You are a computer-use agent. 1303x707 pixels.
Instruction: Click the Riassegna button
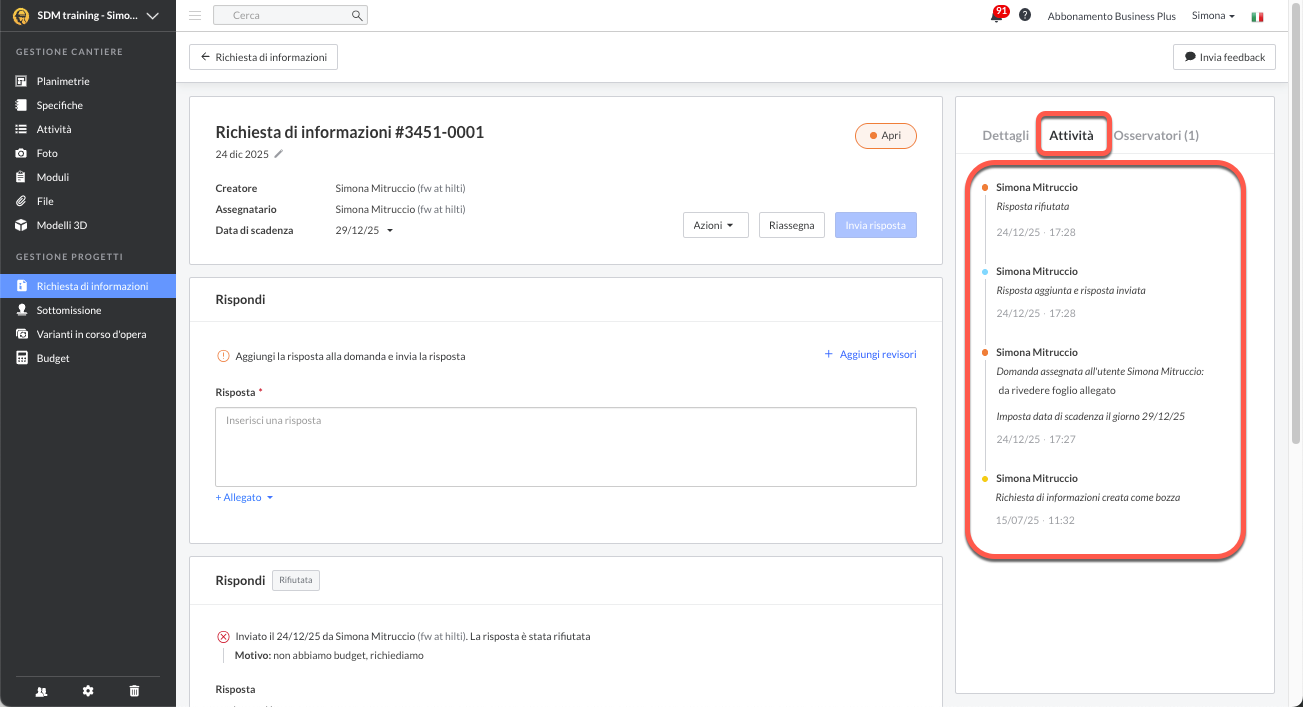tap(792, 225)
